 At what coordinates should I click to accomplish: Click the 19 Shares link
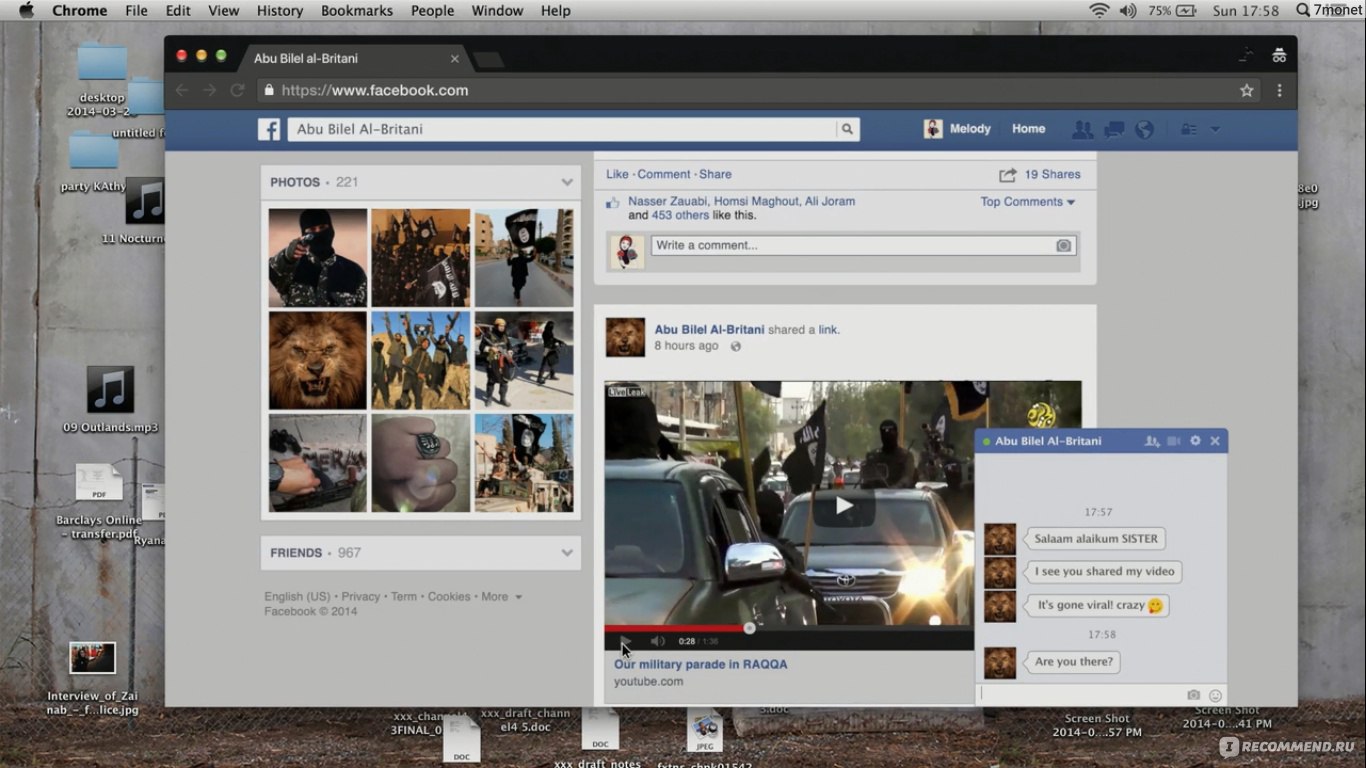(1052, 174)
